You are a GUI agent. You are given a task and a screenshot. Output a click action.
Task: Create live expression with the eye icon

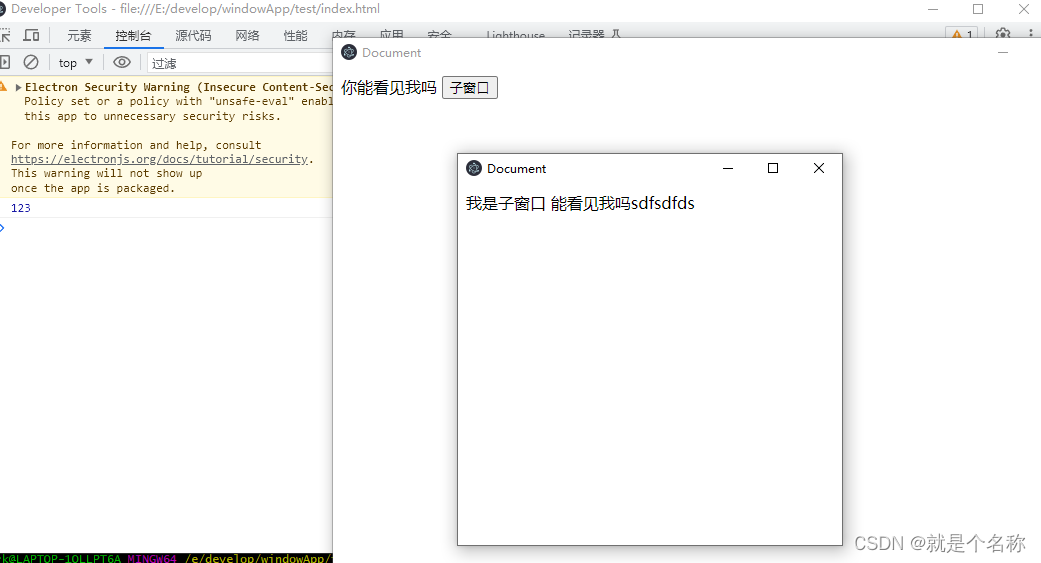tap(121, 62)
